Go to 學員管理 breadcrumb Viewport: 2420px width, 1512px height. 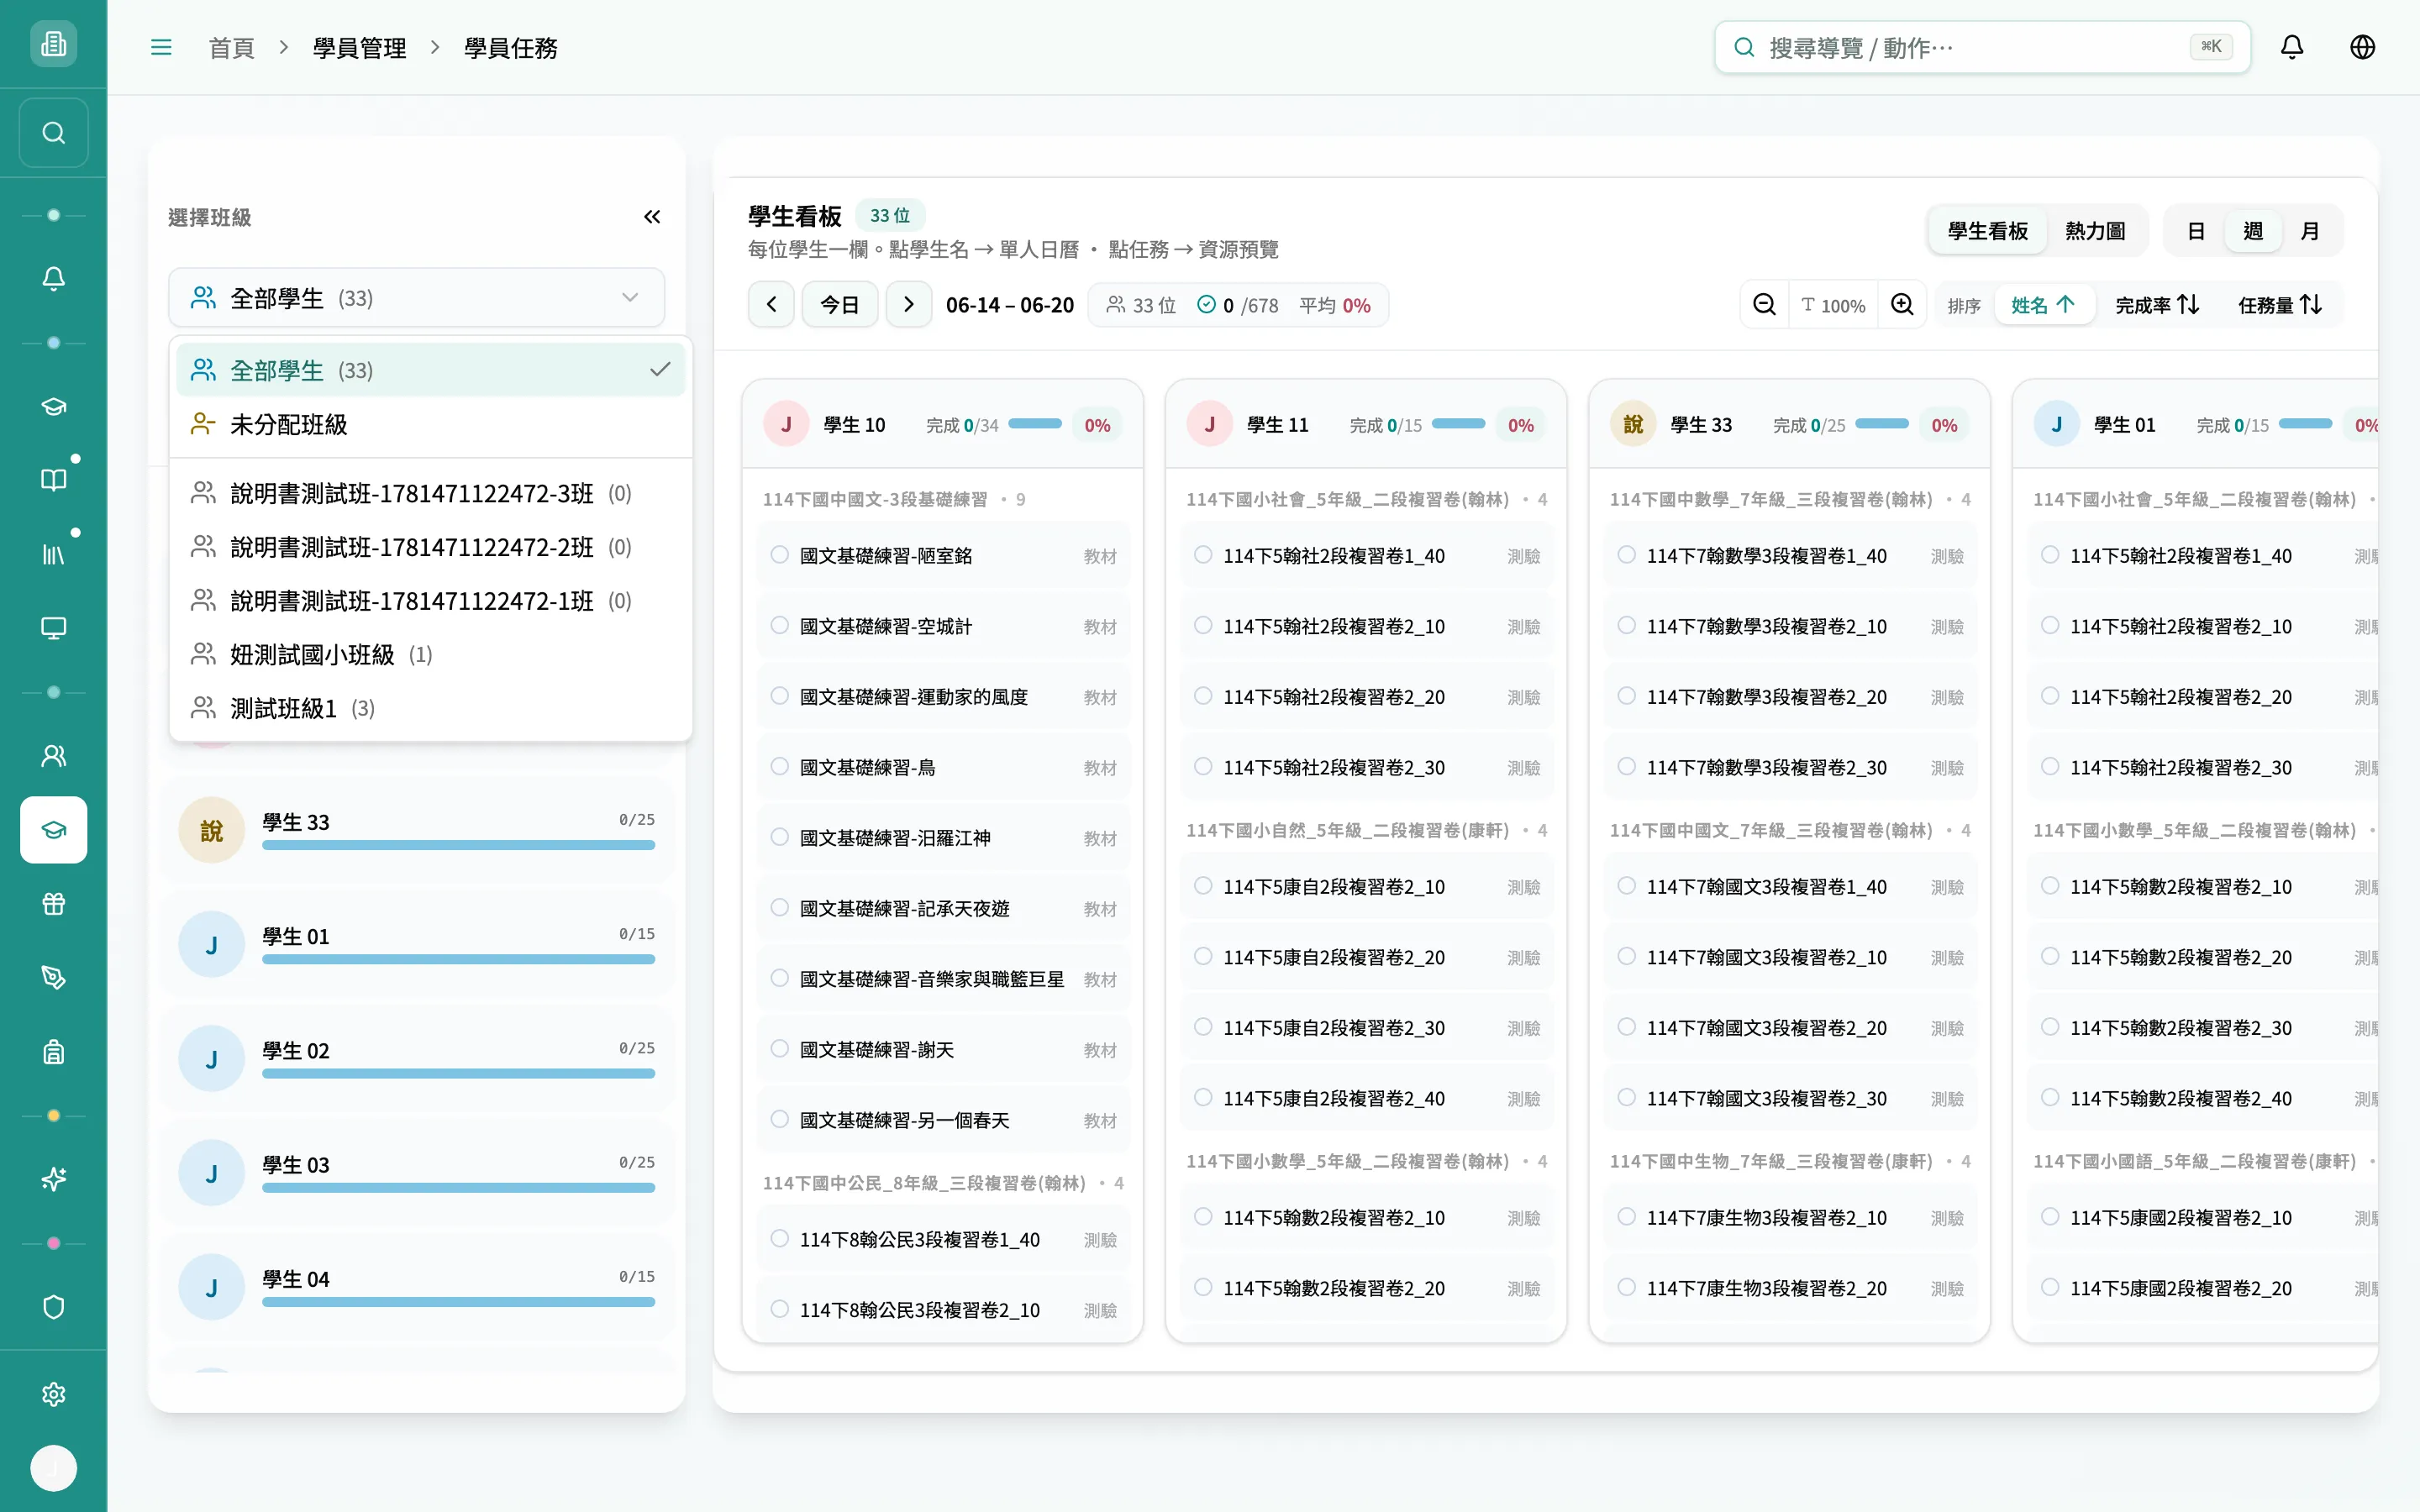pyautogui.click(x=359, y=48)
